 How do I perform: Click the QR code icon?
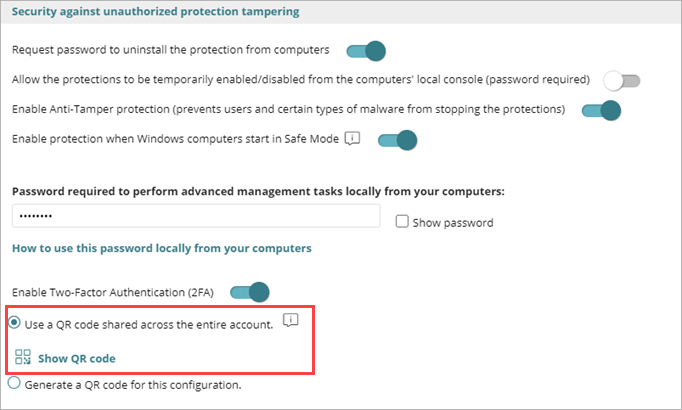click(x=23, y=357)
